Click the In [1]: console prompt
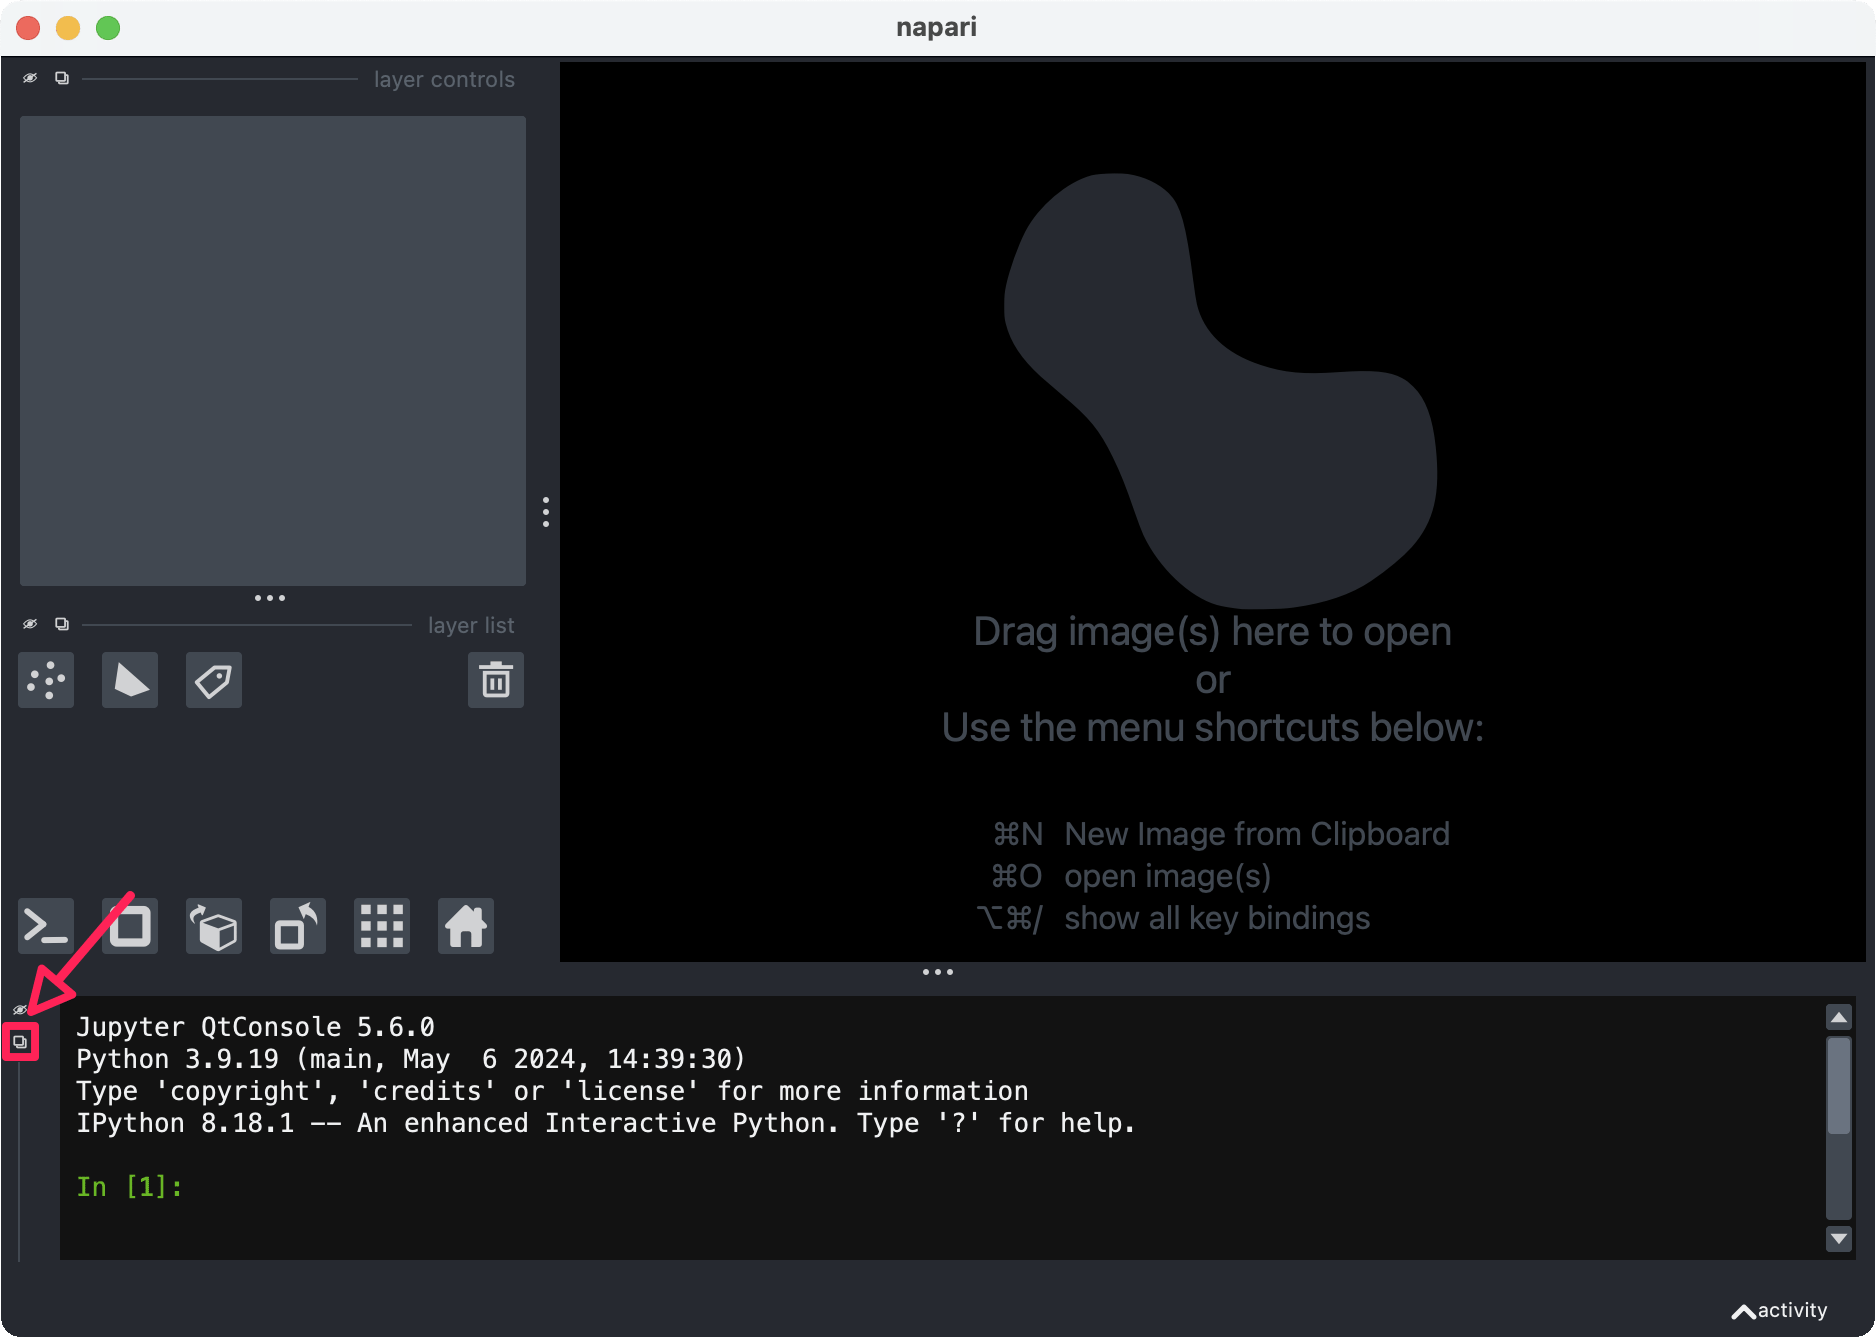Image resolution: width=1876 pixels, height=1337 pixels. point(130,1187)
